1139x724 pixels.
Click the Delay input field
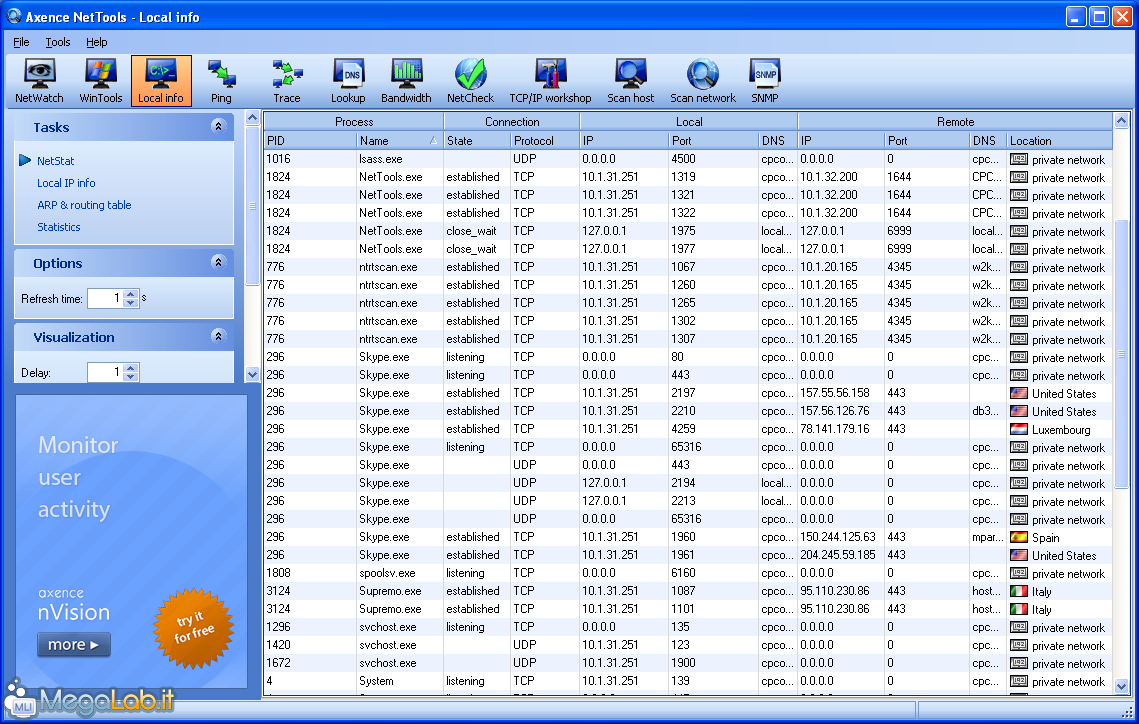105,372
